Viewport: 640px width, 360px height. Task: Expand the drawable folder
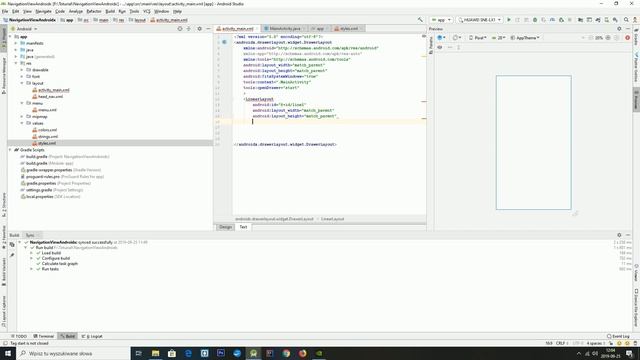(x=22, y=70)
